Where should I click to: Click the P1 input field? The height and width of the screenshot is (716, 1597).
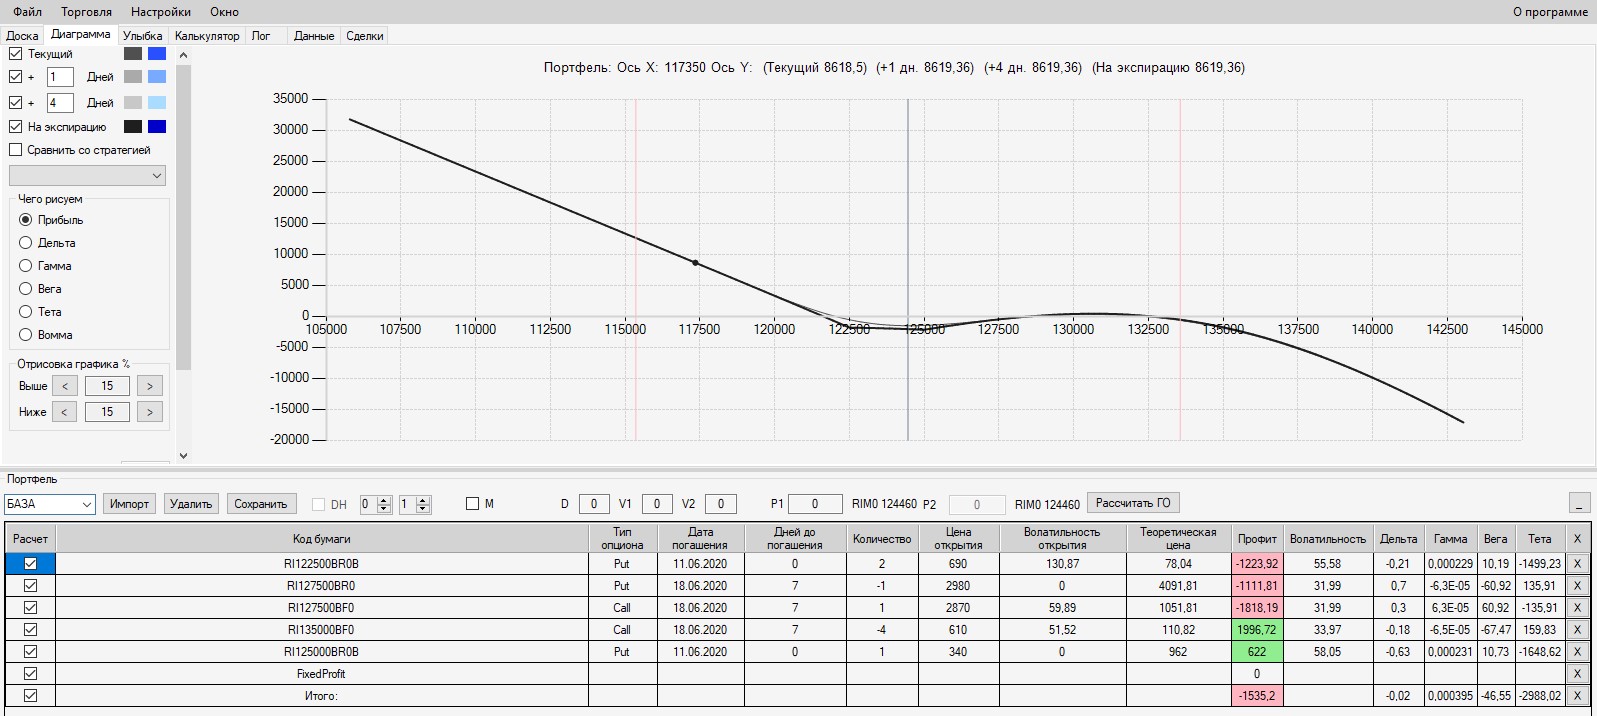click(814, 504)
